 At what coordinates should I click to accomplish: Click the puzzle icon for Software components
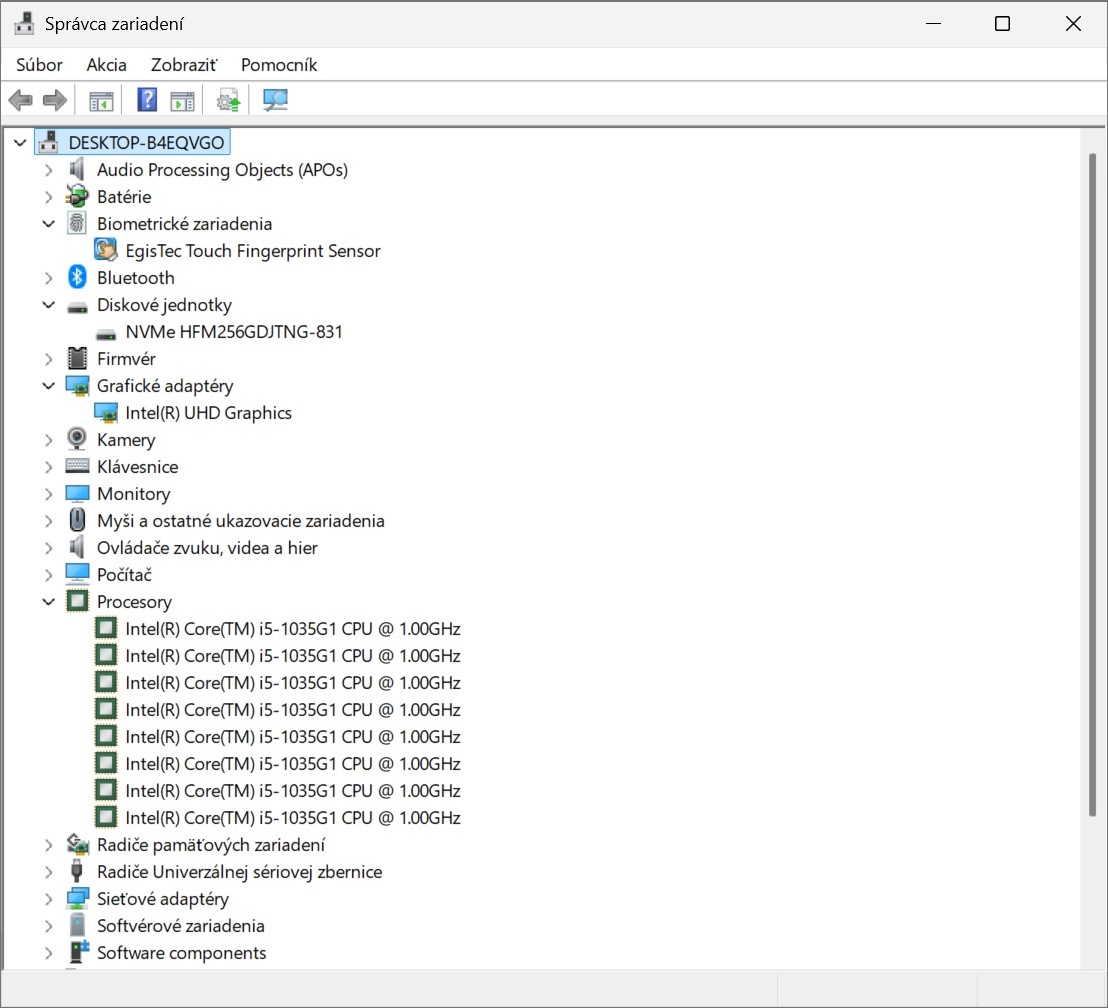tap(78, 951)
